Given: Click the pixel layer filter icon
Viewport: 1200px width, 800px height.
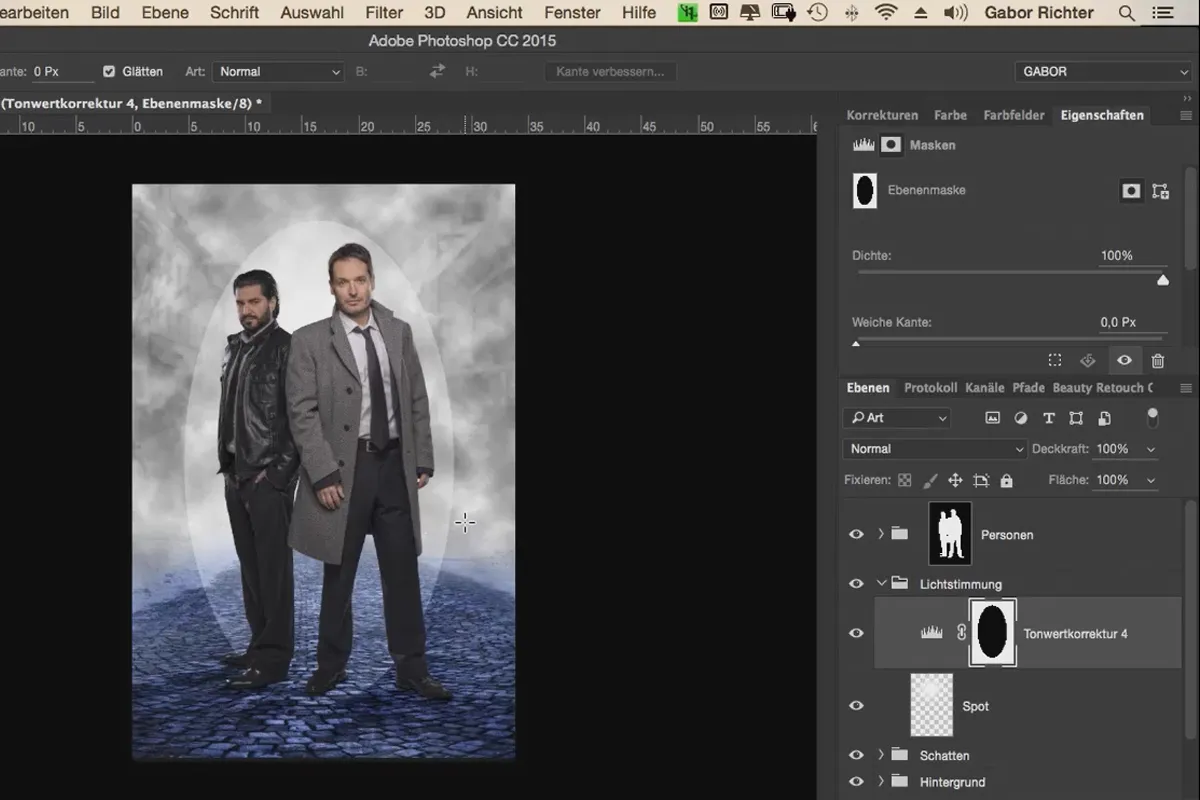Looking at the screenshot, I should click(x=992, y=418).
